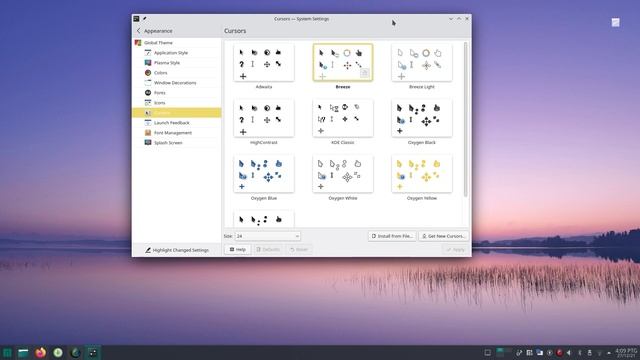640x360 pixels.
Task: Click the green circular taskbar icon
Action: (x=58, y=353)
